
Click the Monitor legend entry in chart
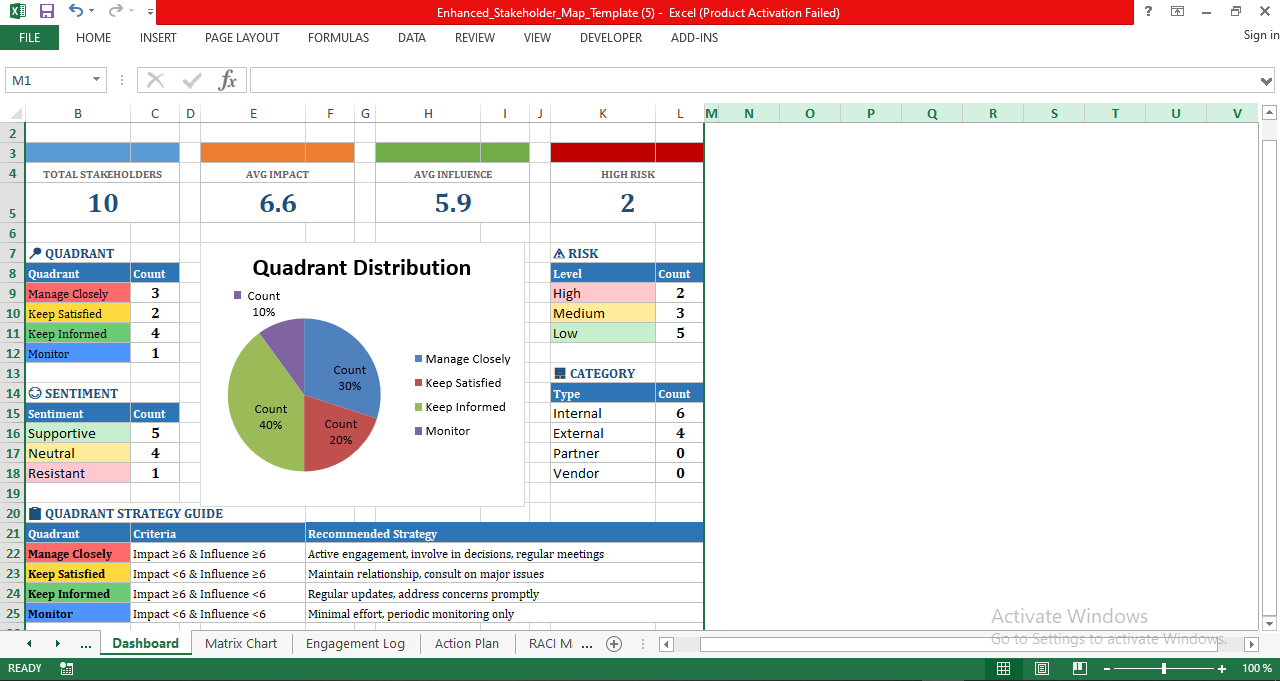(x=441, y=431)
